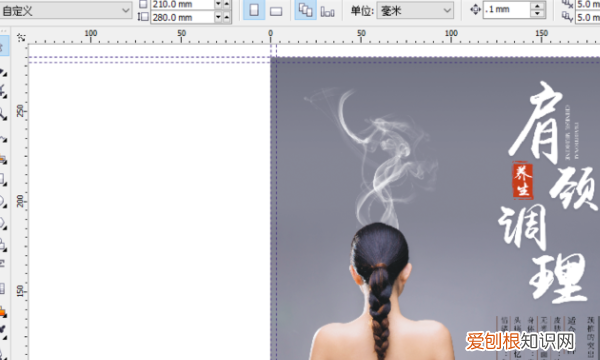Apply page layout to all pages
This screenshot has width=600, height=360.
[x=305, y=10]
